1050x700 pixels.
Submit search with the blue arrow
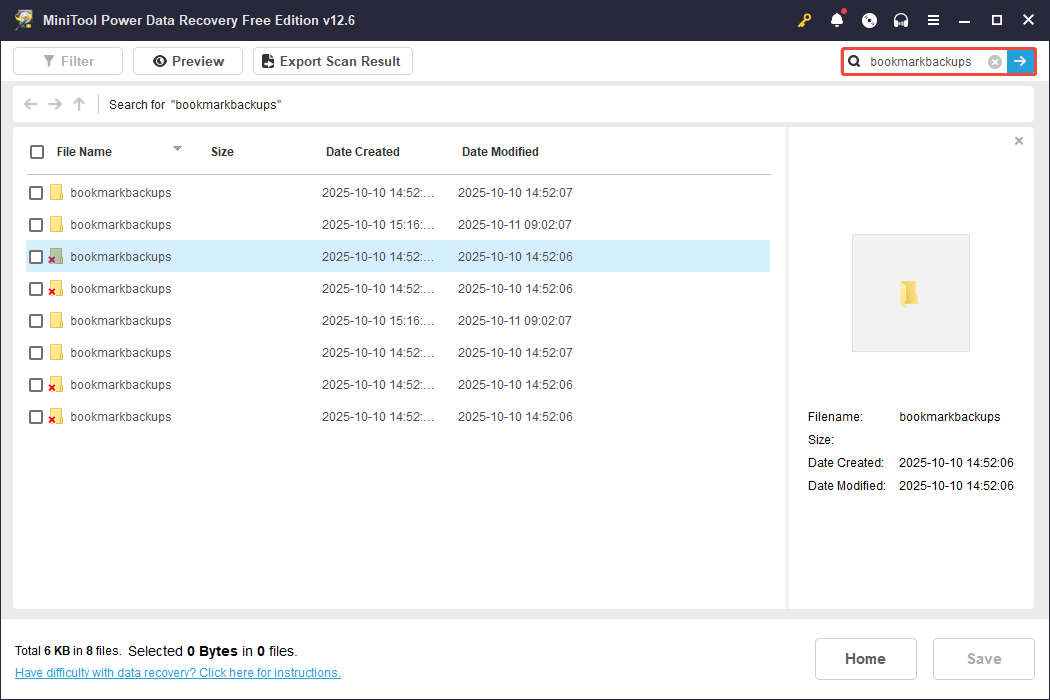tap(1020, 61)
